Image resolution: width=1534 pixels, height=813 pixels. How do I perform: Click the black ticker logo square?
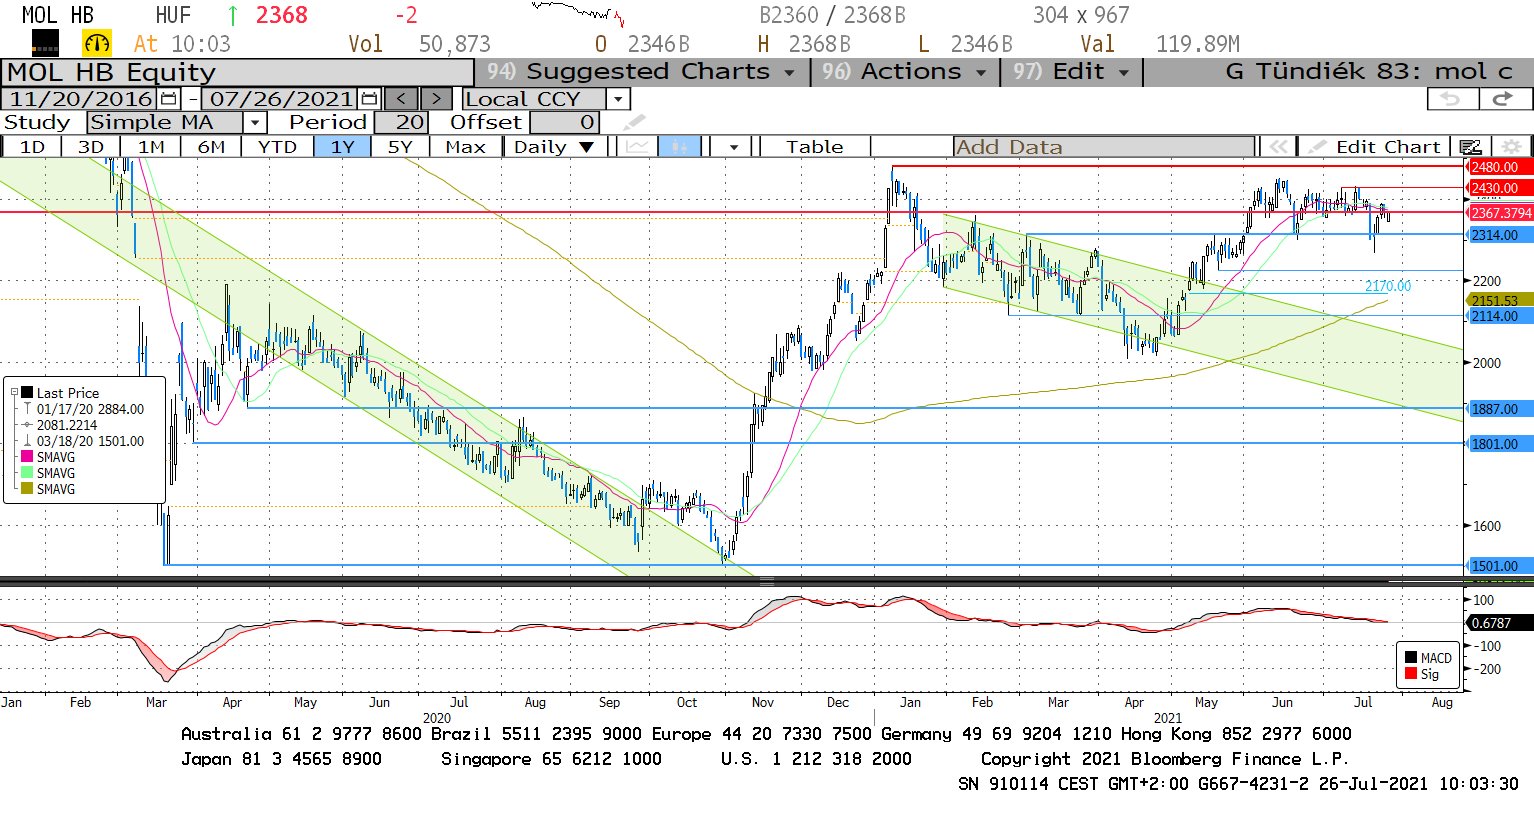[46, 43]
